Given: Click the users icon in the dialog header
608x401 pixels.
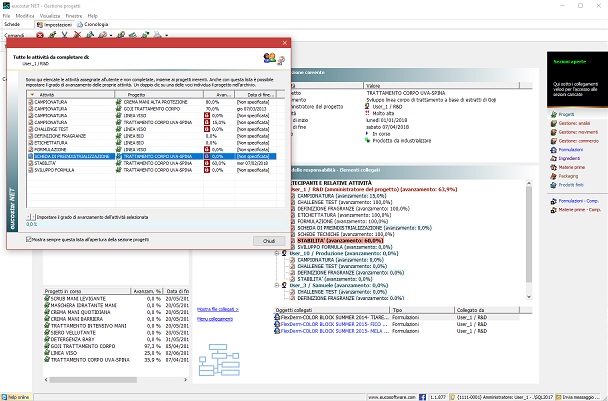Looking at the screenshot, I should coord(269,58).
